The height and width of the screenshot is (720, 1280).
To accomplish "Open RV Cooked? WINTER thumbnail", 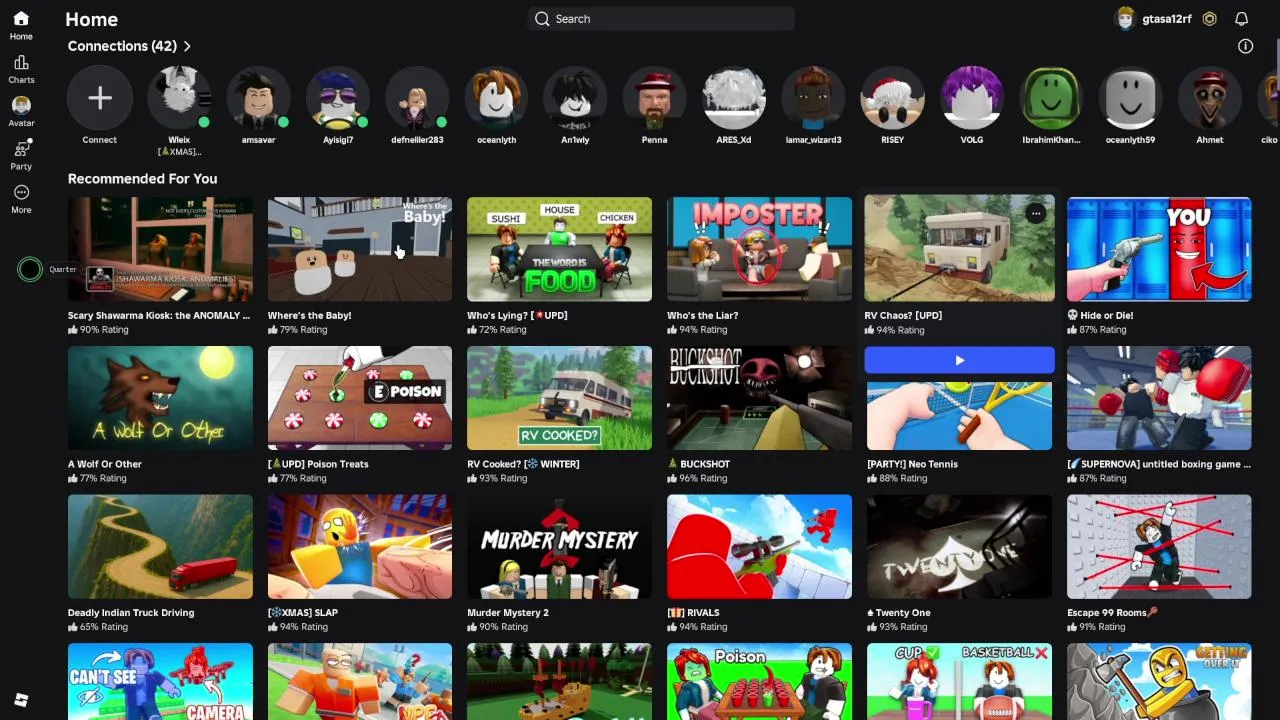I will point(559,398).
